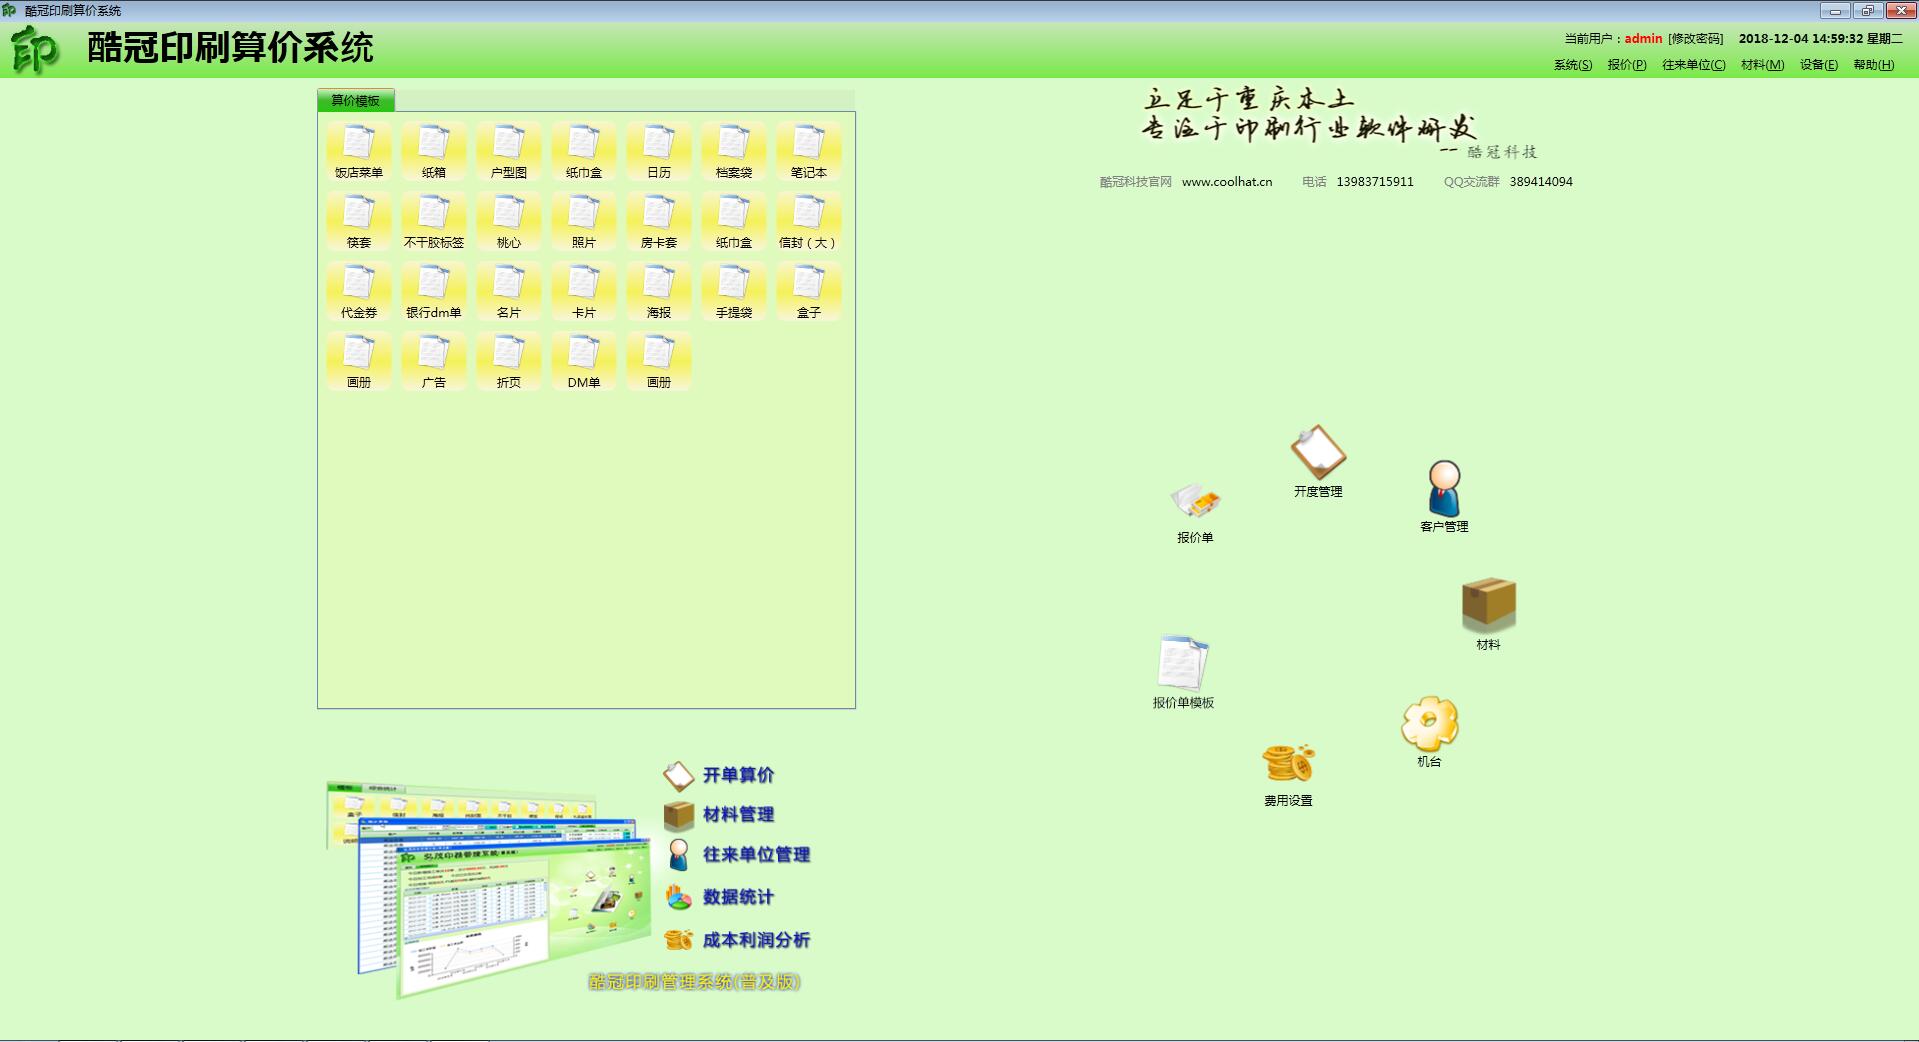Choose the 档案袋 template icon
1919x1042 pixels.
pyautogui.click(x=734, y=152)
